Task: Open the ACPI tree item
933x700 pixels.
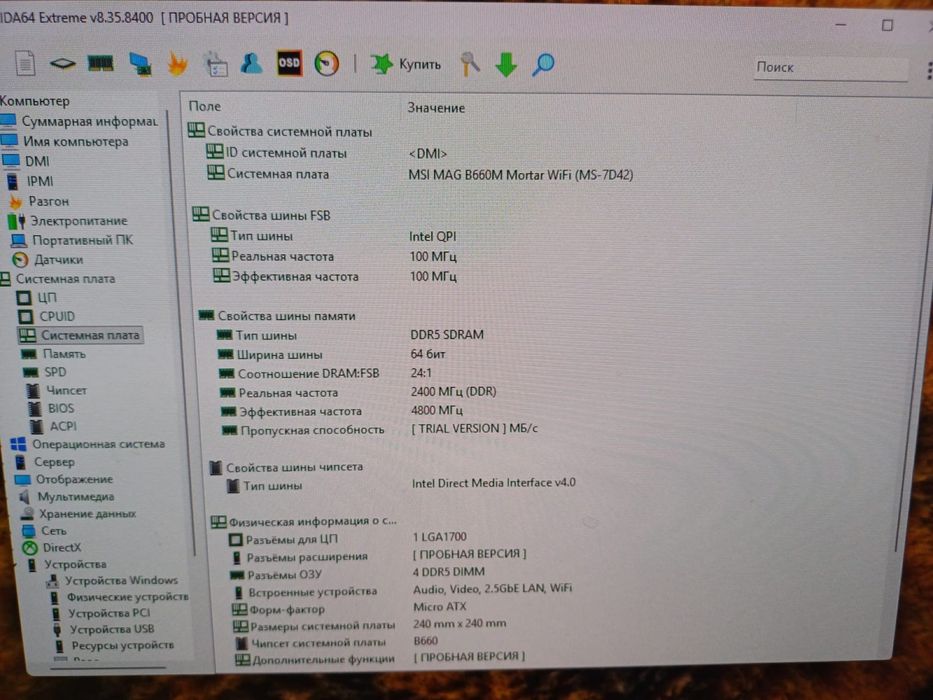Action: [x=54, y=426]
